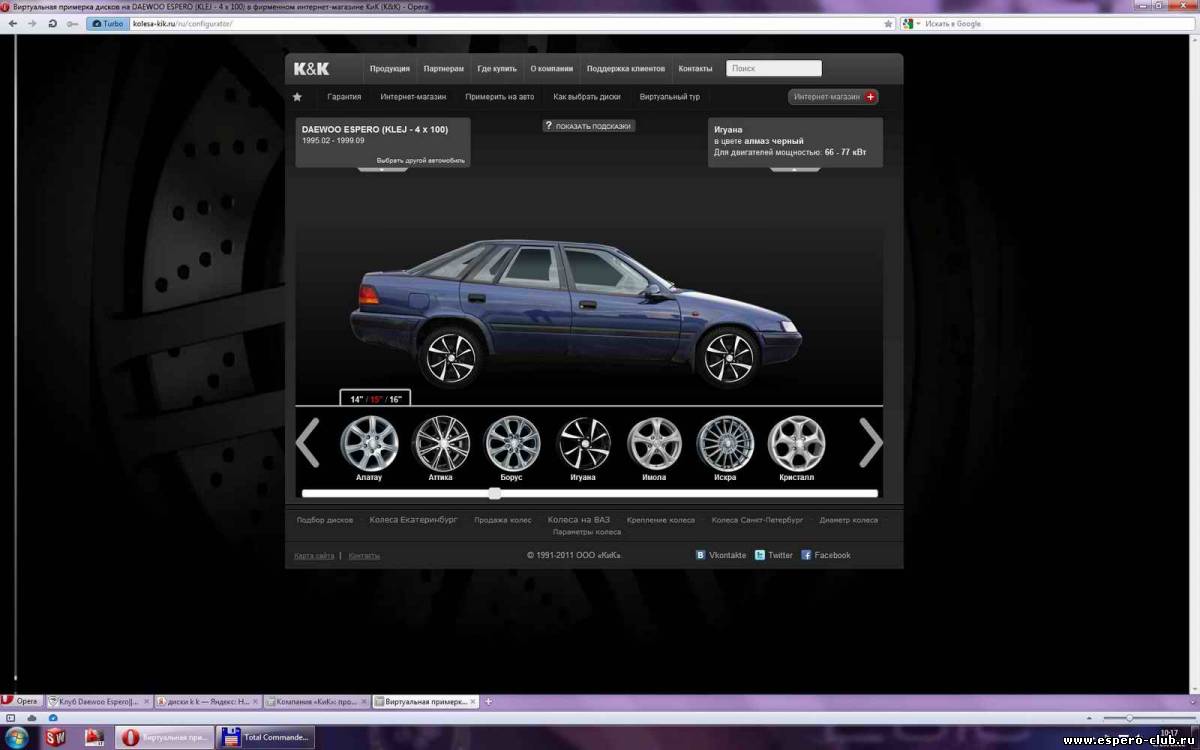The width and height of the screenshot is (1200, 750).
Task: Click the browser Back arrow
Action: tap(13, 23)
